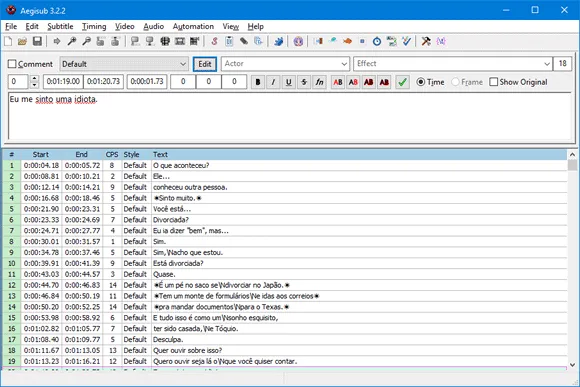Screen dimensions: 580x387
Task: Open the Styles Manager toolbar icon
Action: 215,41
